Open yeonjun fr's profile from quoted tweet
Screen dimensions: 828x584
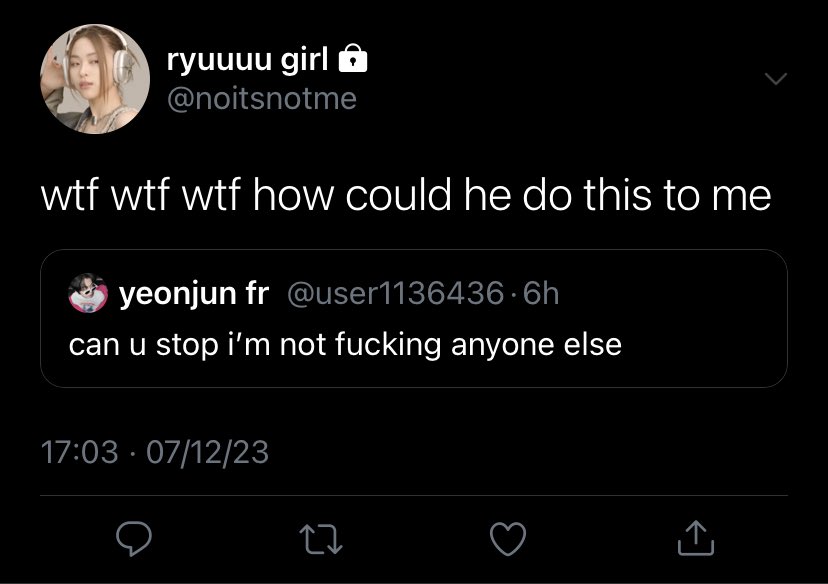coord(194,294)
